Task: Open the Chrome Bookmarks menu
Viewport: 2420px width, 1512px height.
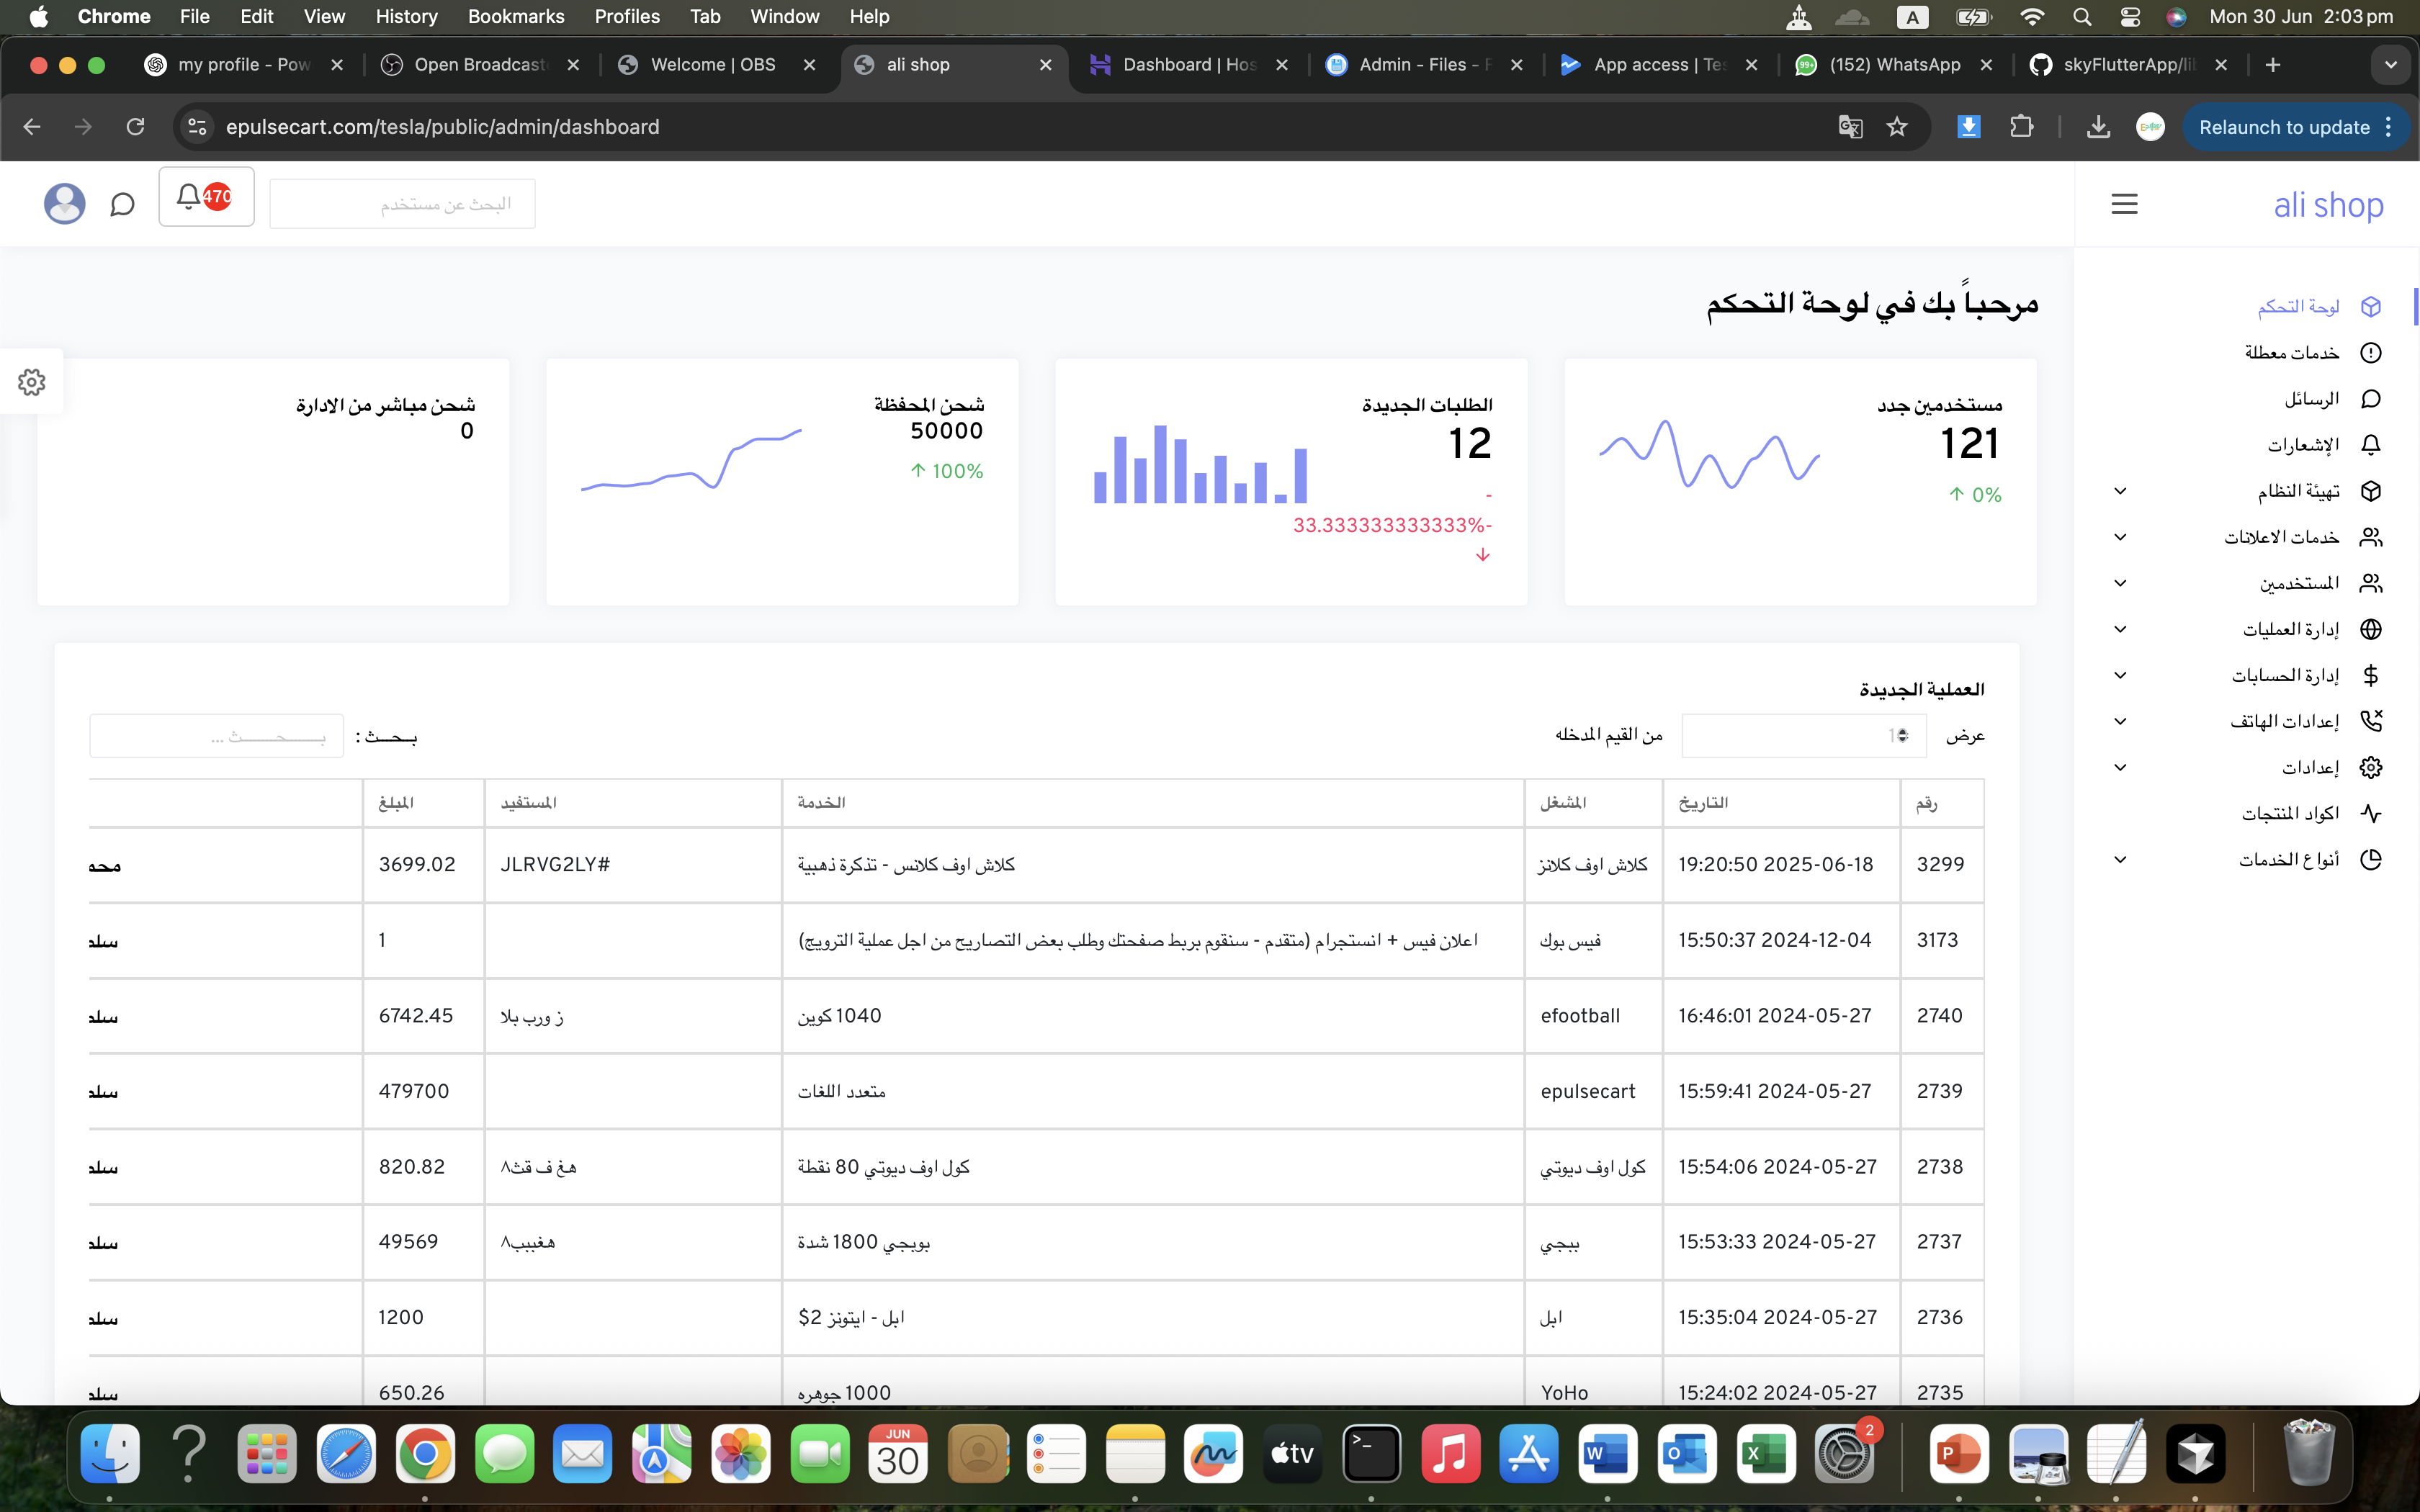Action: (x=516, y=16)
